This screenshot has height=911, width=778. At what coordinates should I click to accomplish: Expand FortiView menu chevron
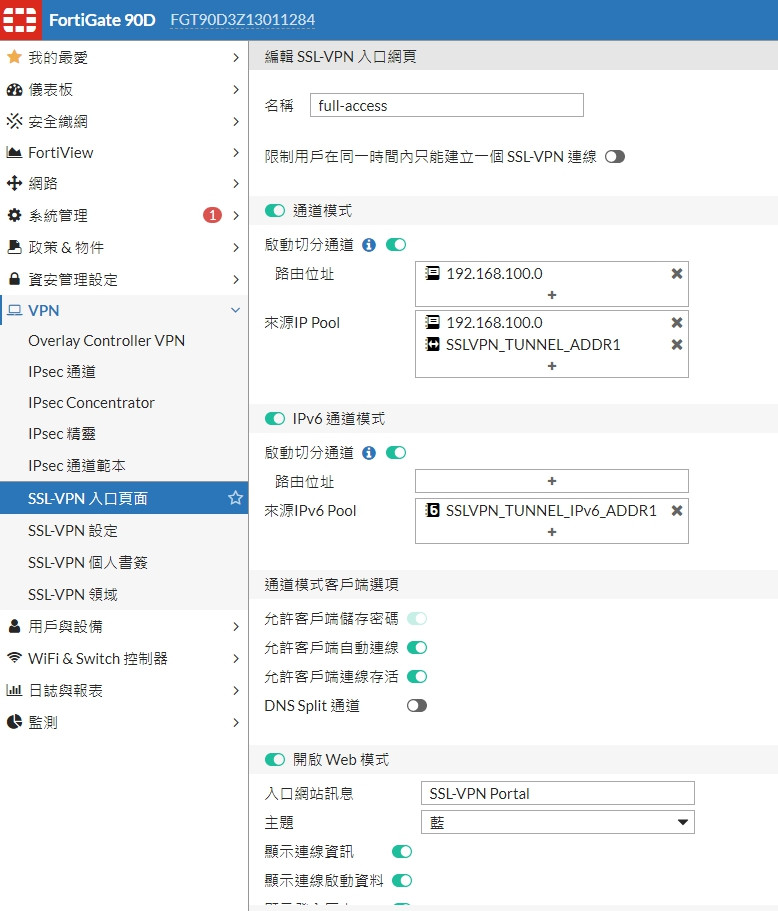point(235,152)
